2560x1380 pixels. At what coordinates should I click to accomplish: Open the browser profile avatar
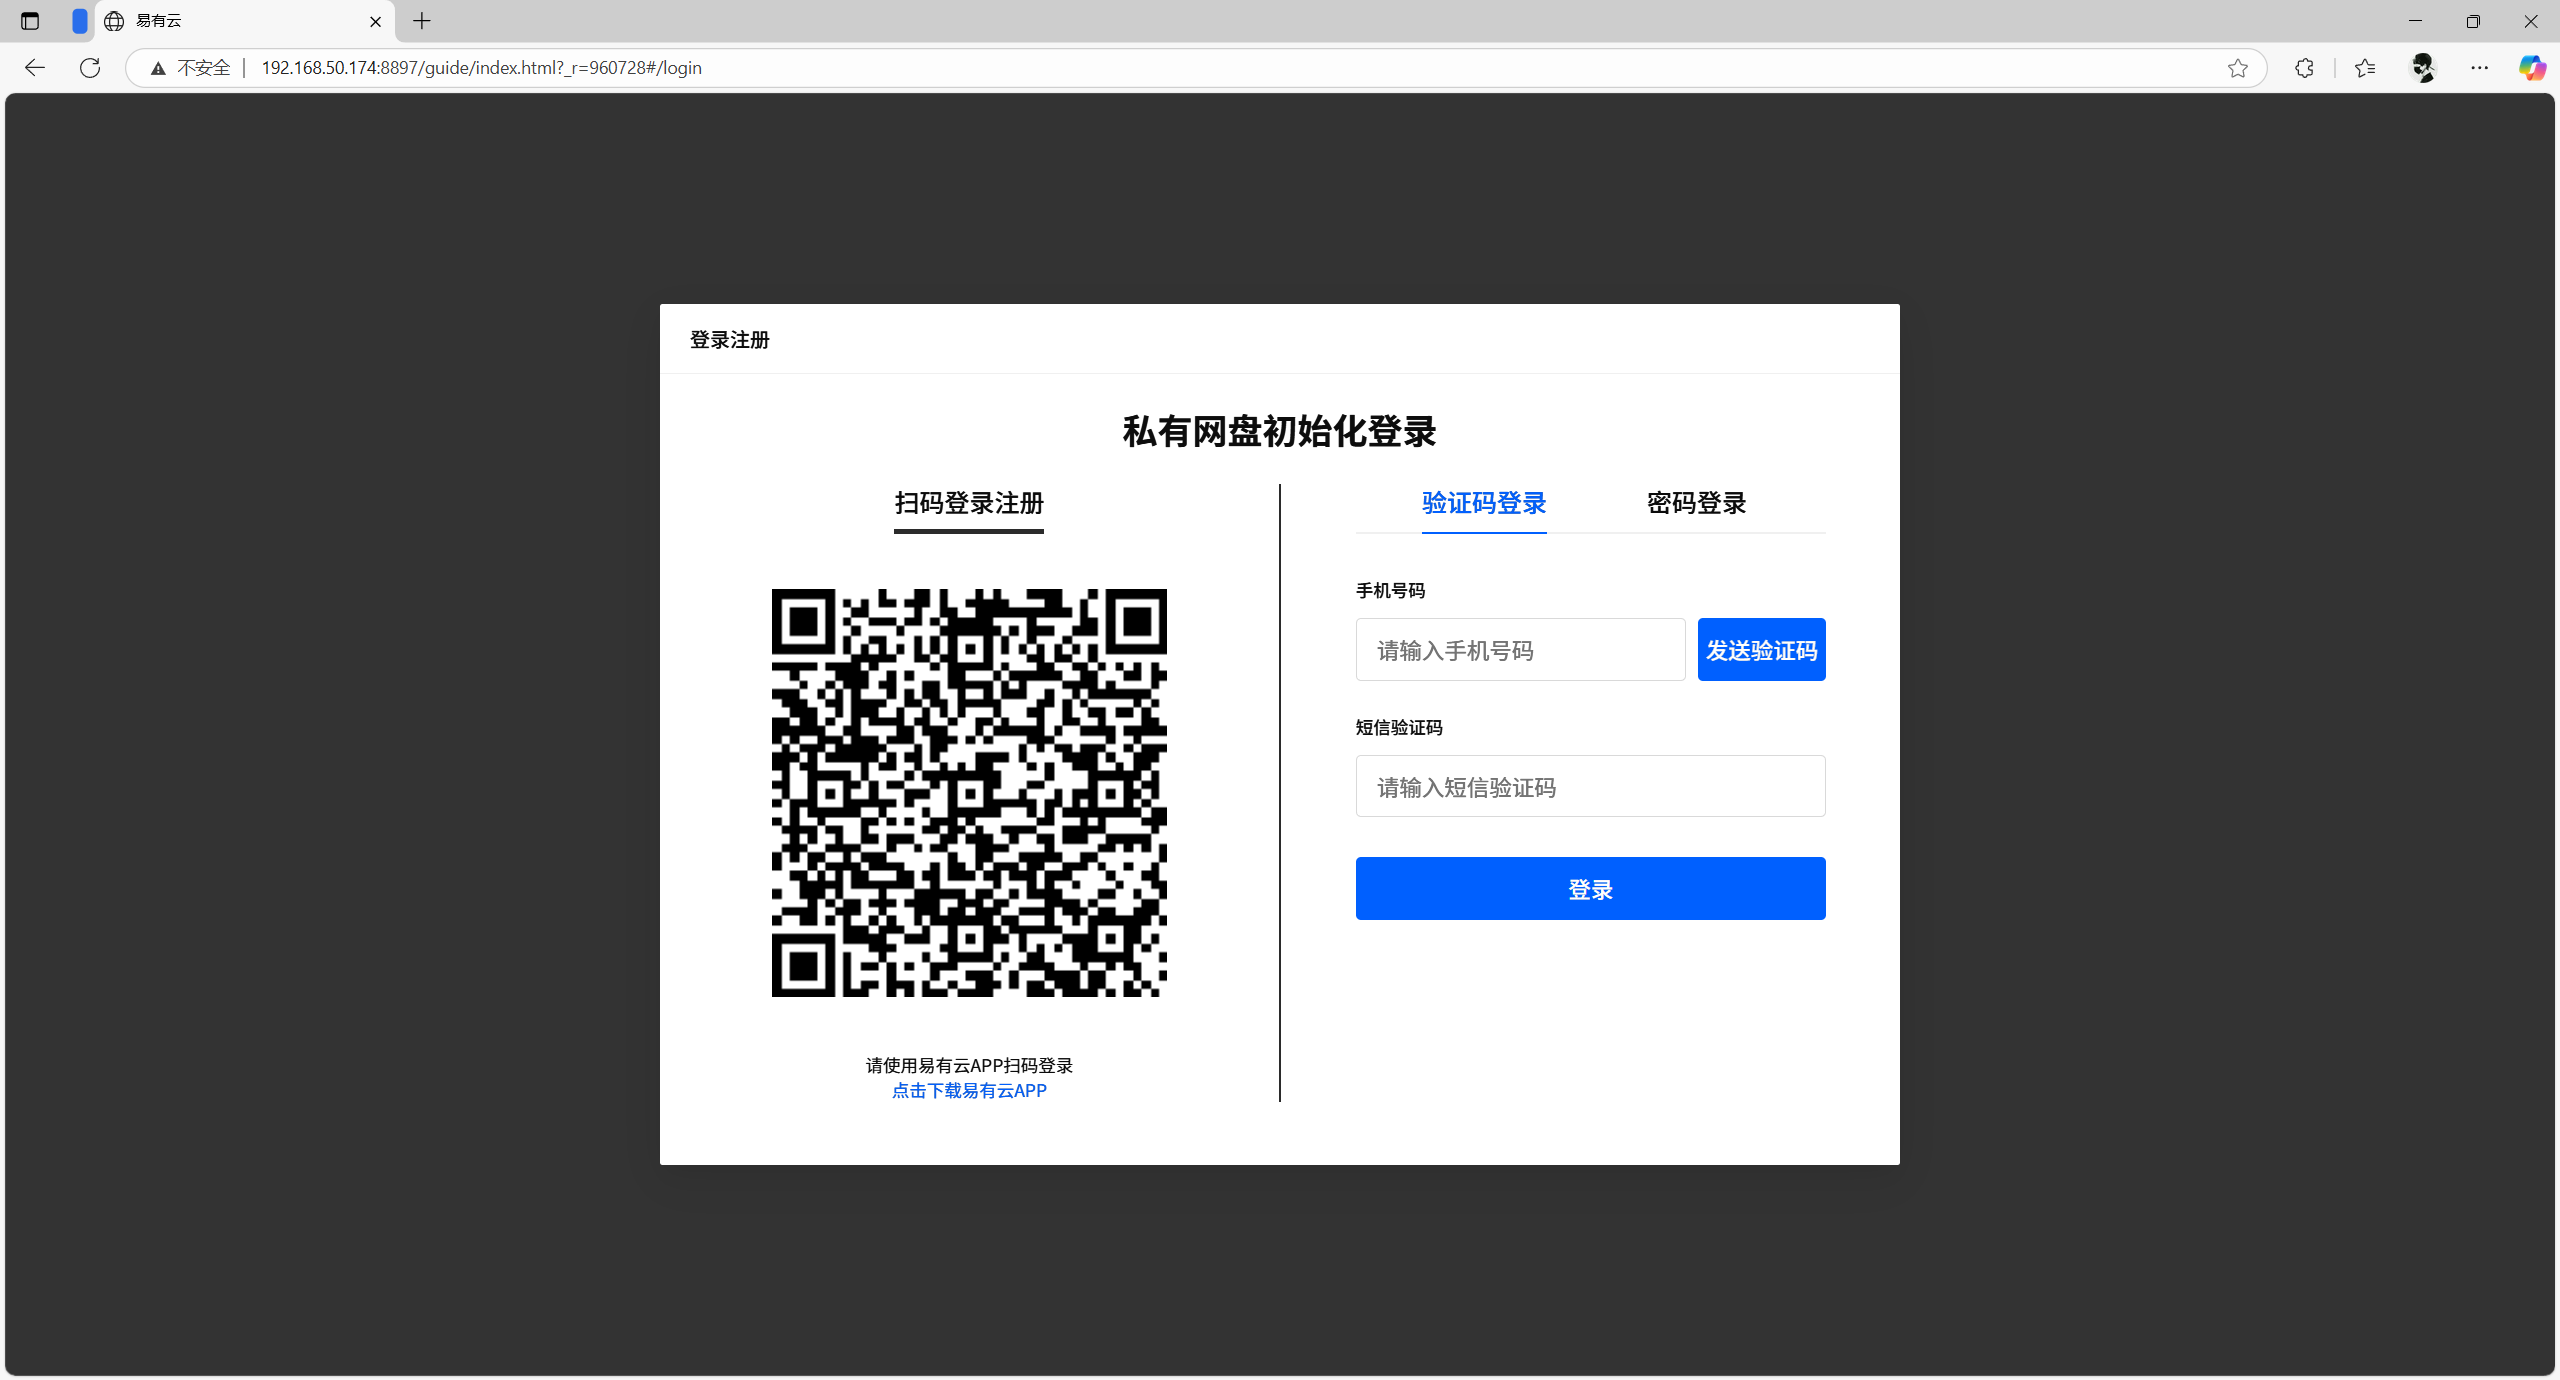click(2423, 68)
